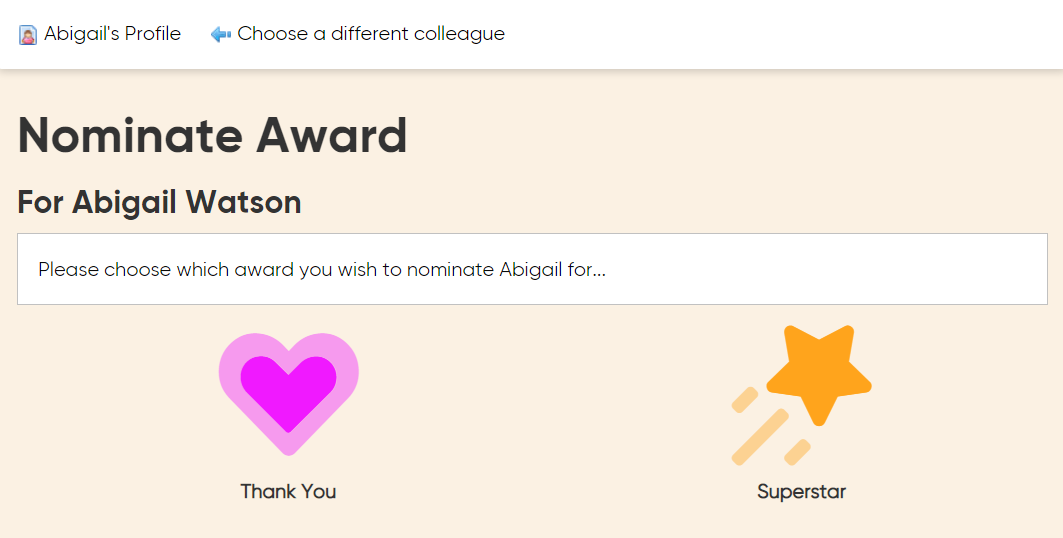Click the pale orange star trail streaks
The image size is (1063, 538).
(x=761, y=436)
